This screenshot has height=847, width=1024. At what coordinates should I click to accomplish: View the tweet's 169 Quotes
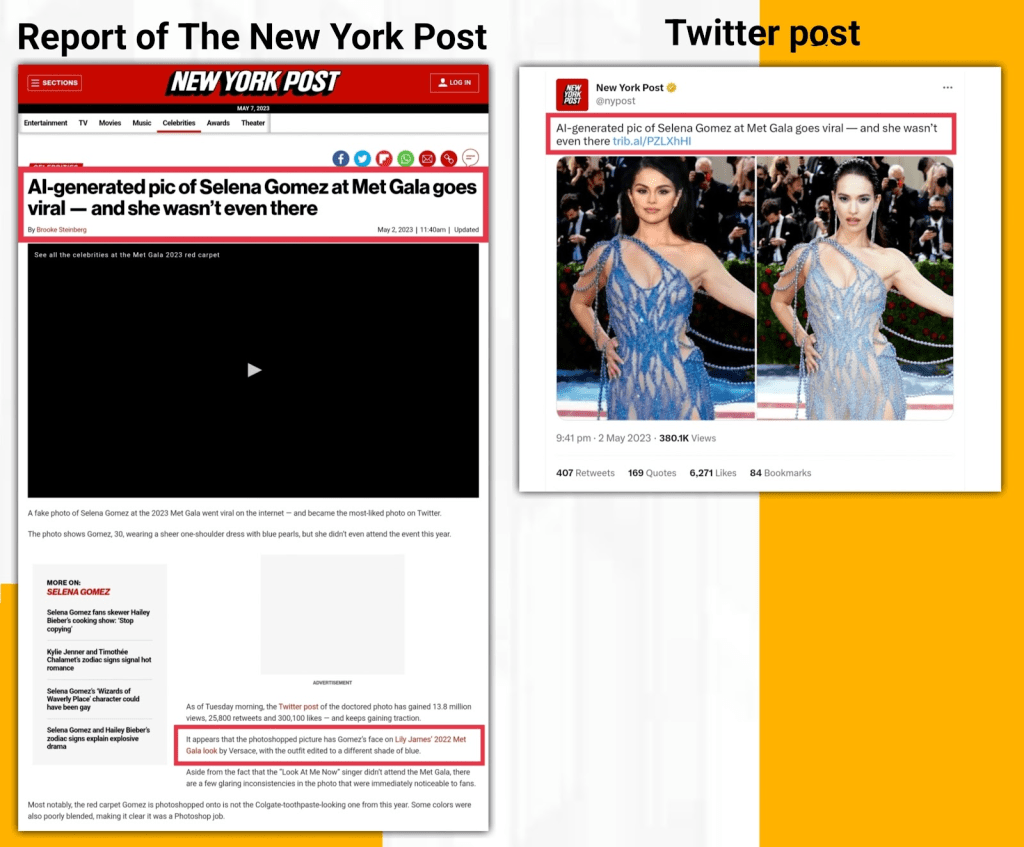tap(652, 473)
